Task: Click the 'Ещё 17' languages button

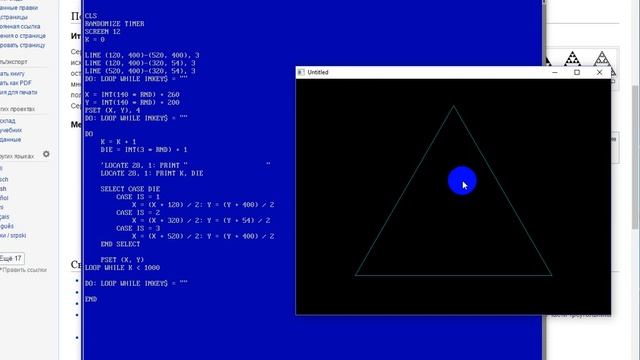Action: click(x=11, y=258)
